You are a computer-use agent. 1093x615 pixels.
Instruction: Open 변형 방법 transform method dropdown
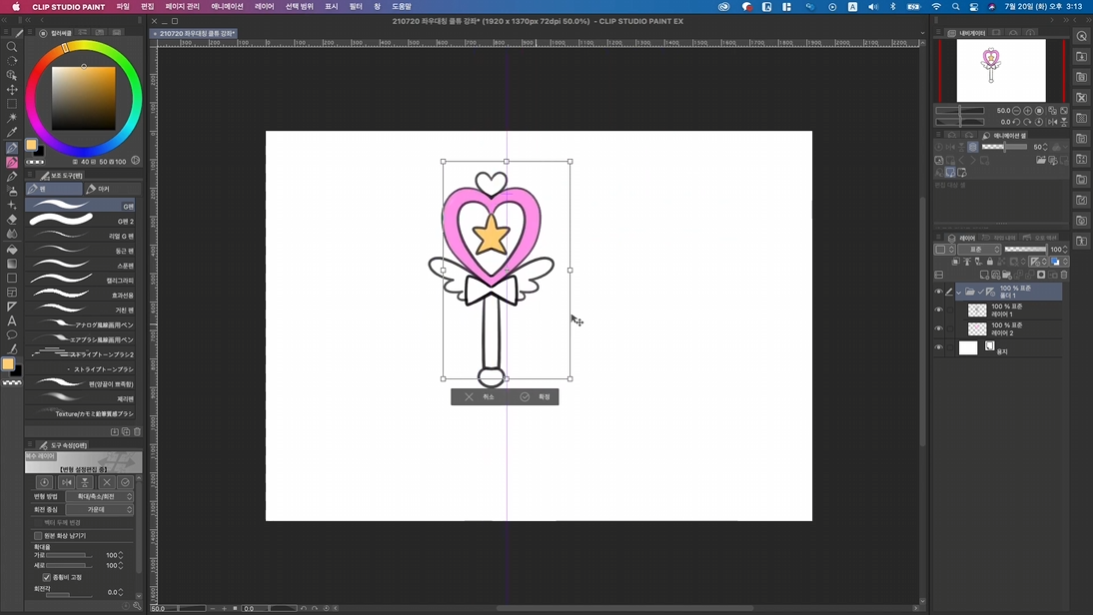pyautogui.click(x=100, y=496)
